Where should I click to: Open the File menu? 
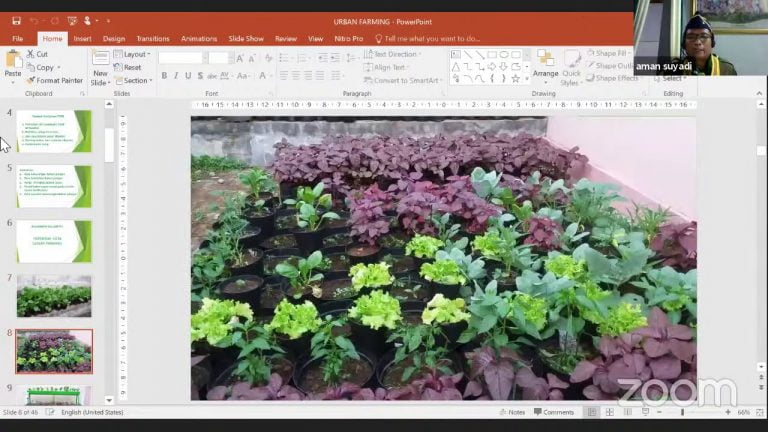[x=18, y=39]
